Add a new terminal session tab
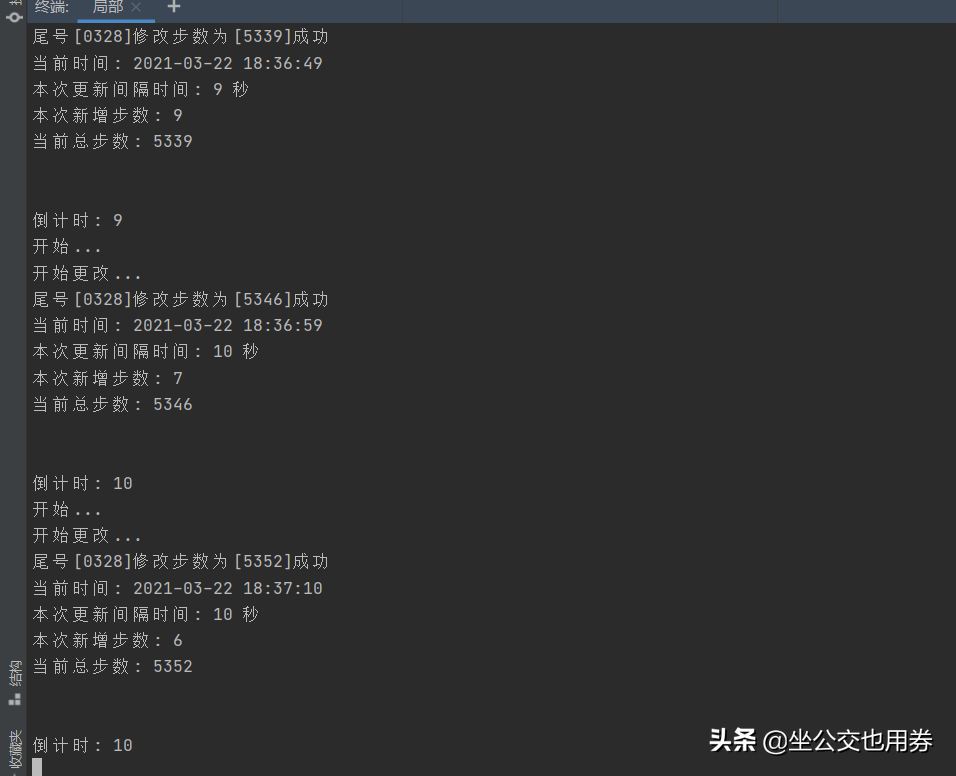 click(x=174, y=7)
